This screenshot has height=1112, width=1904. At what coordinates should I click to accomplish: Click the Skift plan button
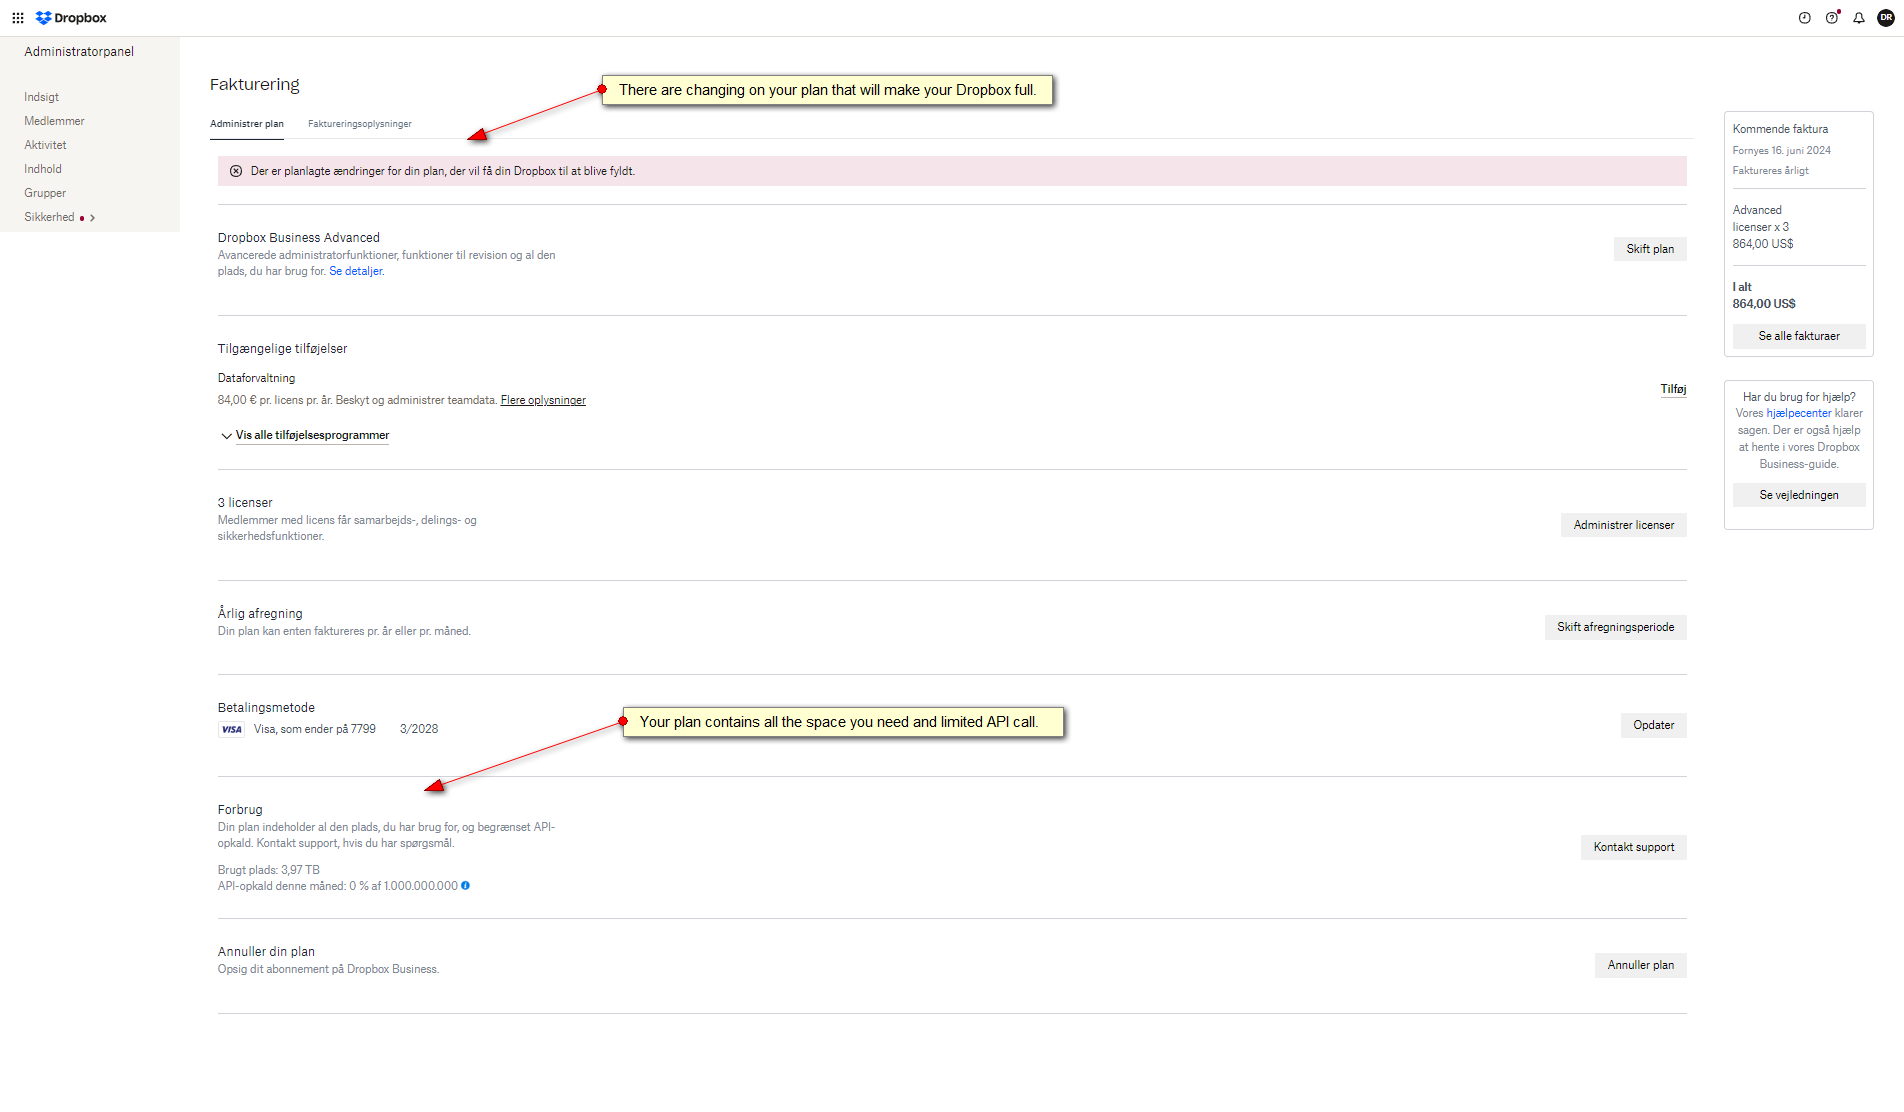coord(1650,249)
